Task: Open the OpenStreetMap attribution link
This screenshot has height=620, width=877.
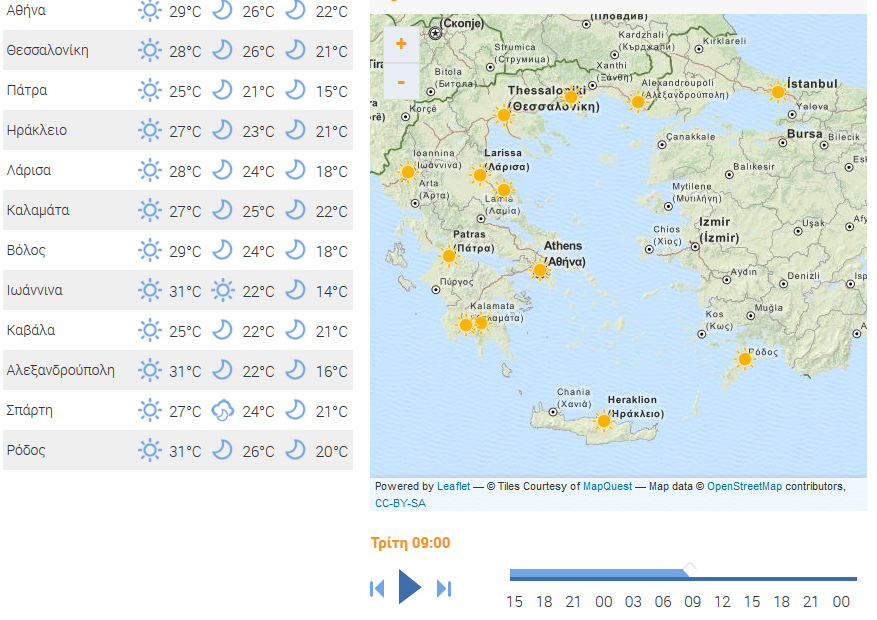Action: [x=744, y=486]
